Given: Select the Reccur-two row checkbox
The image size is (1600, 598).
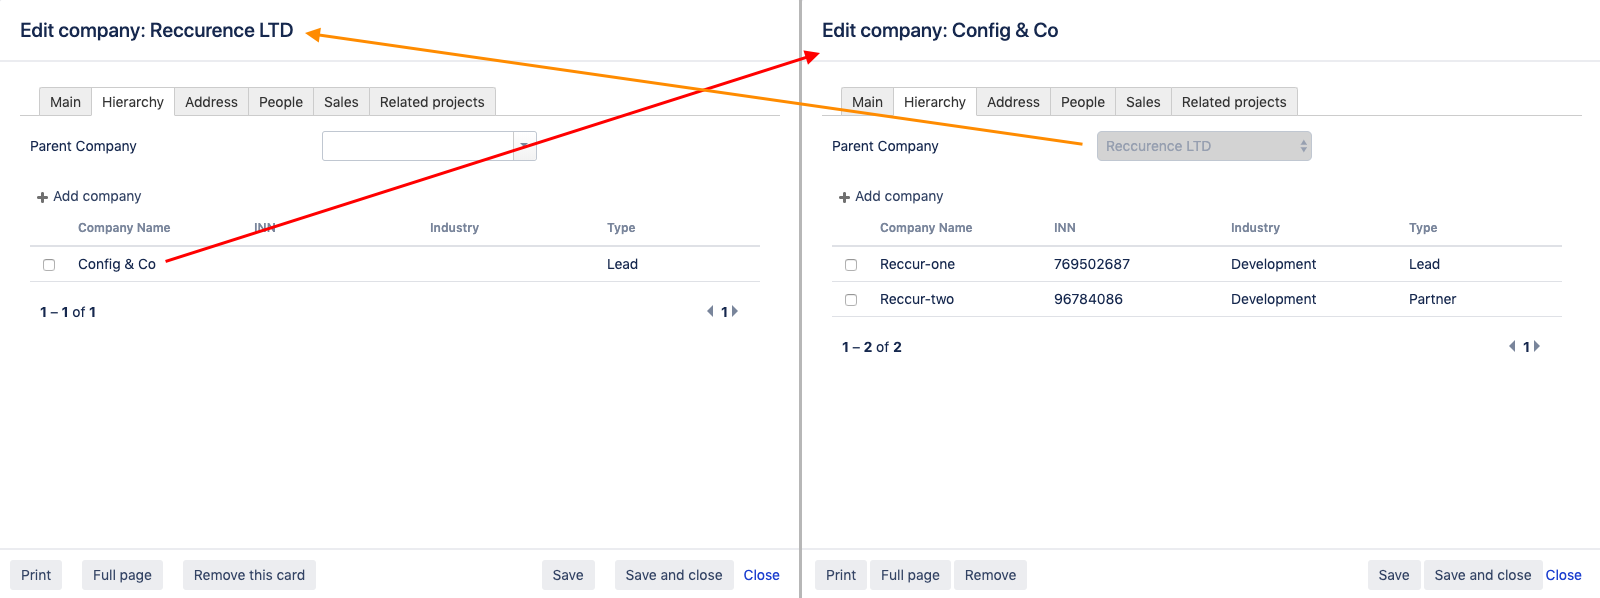Looking at the screenshot, I should pyautogui.click(x=851, y=300).
